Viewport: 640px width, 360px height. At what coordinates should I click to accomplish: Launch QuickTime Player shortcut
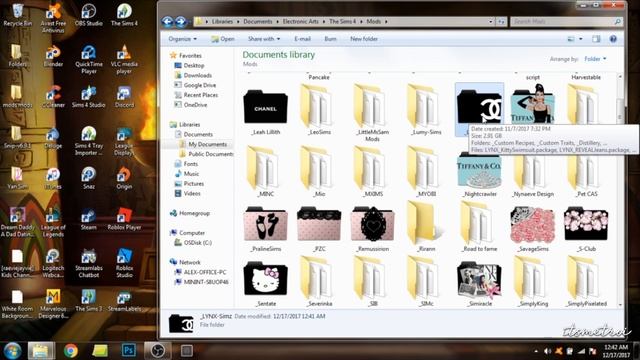[89, 59]
